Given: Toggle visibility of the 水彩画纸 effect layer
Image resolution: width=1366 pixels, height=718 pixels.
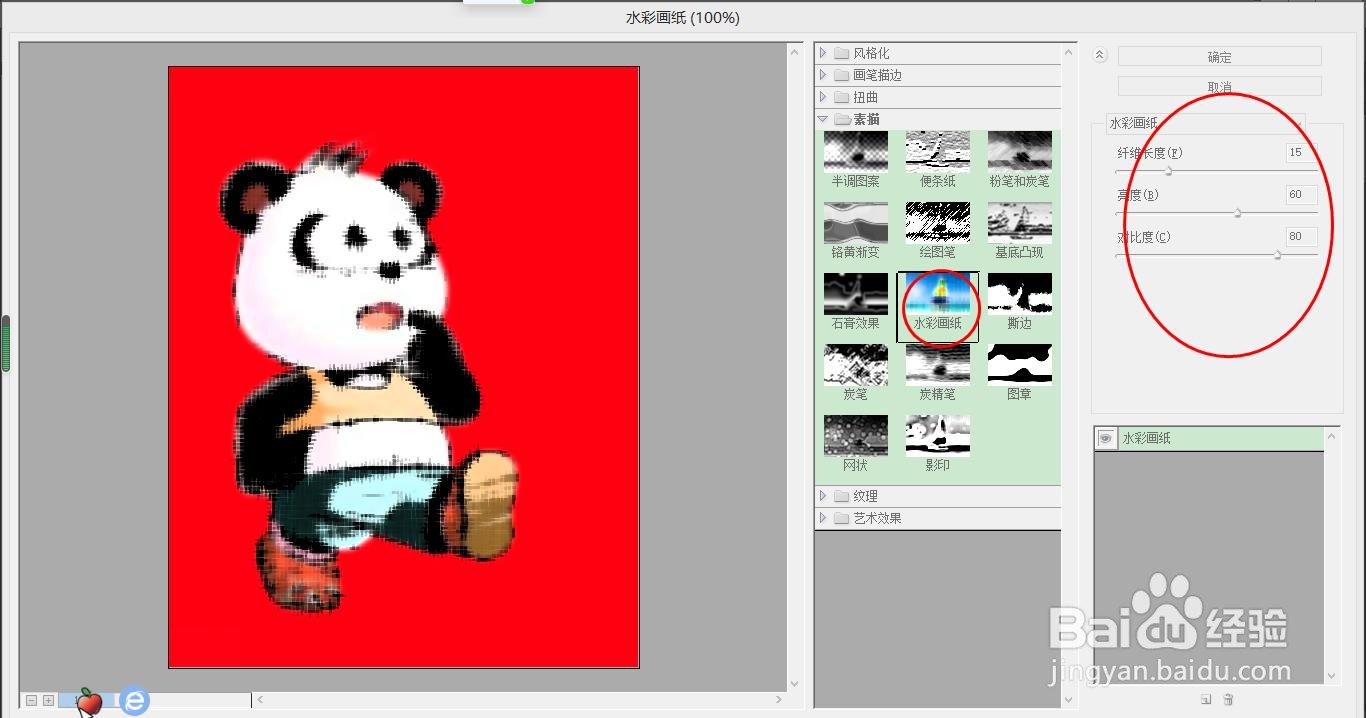Looking at the screenshot, I should 1104,438.
